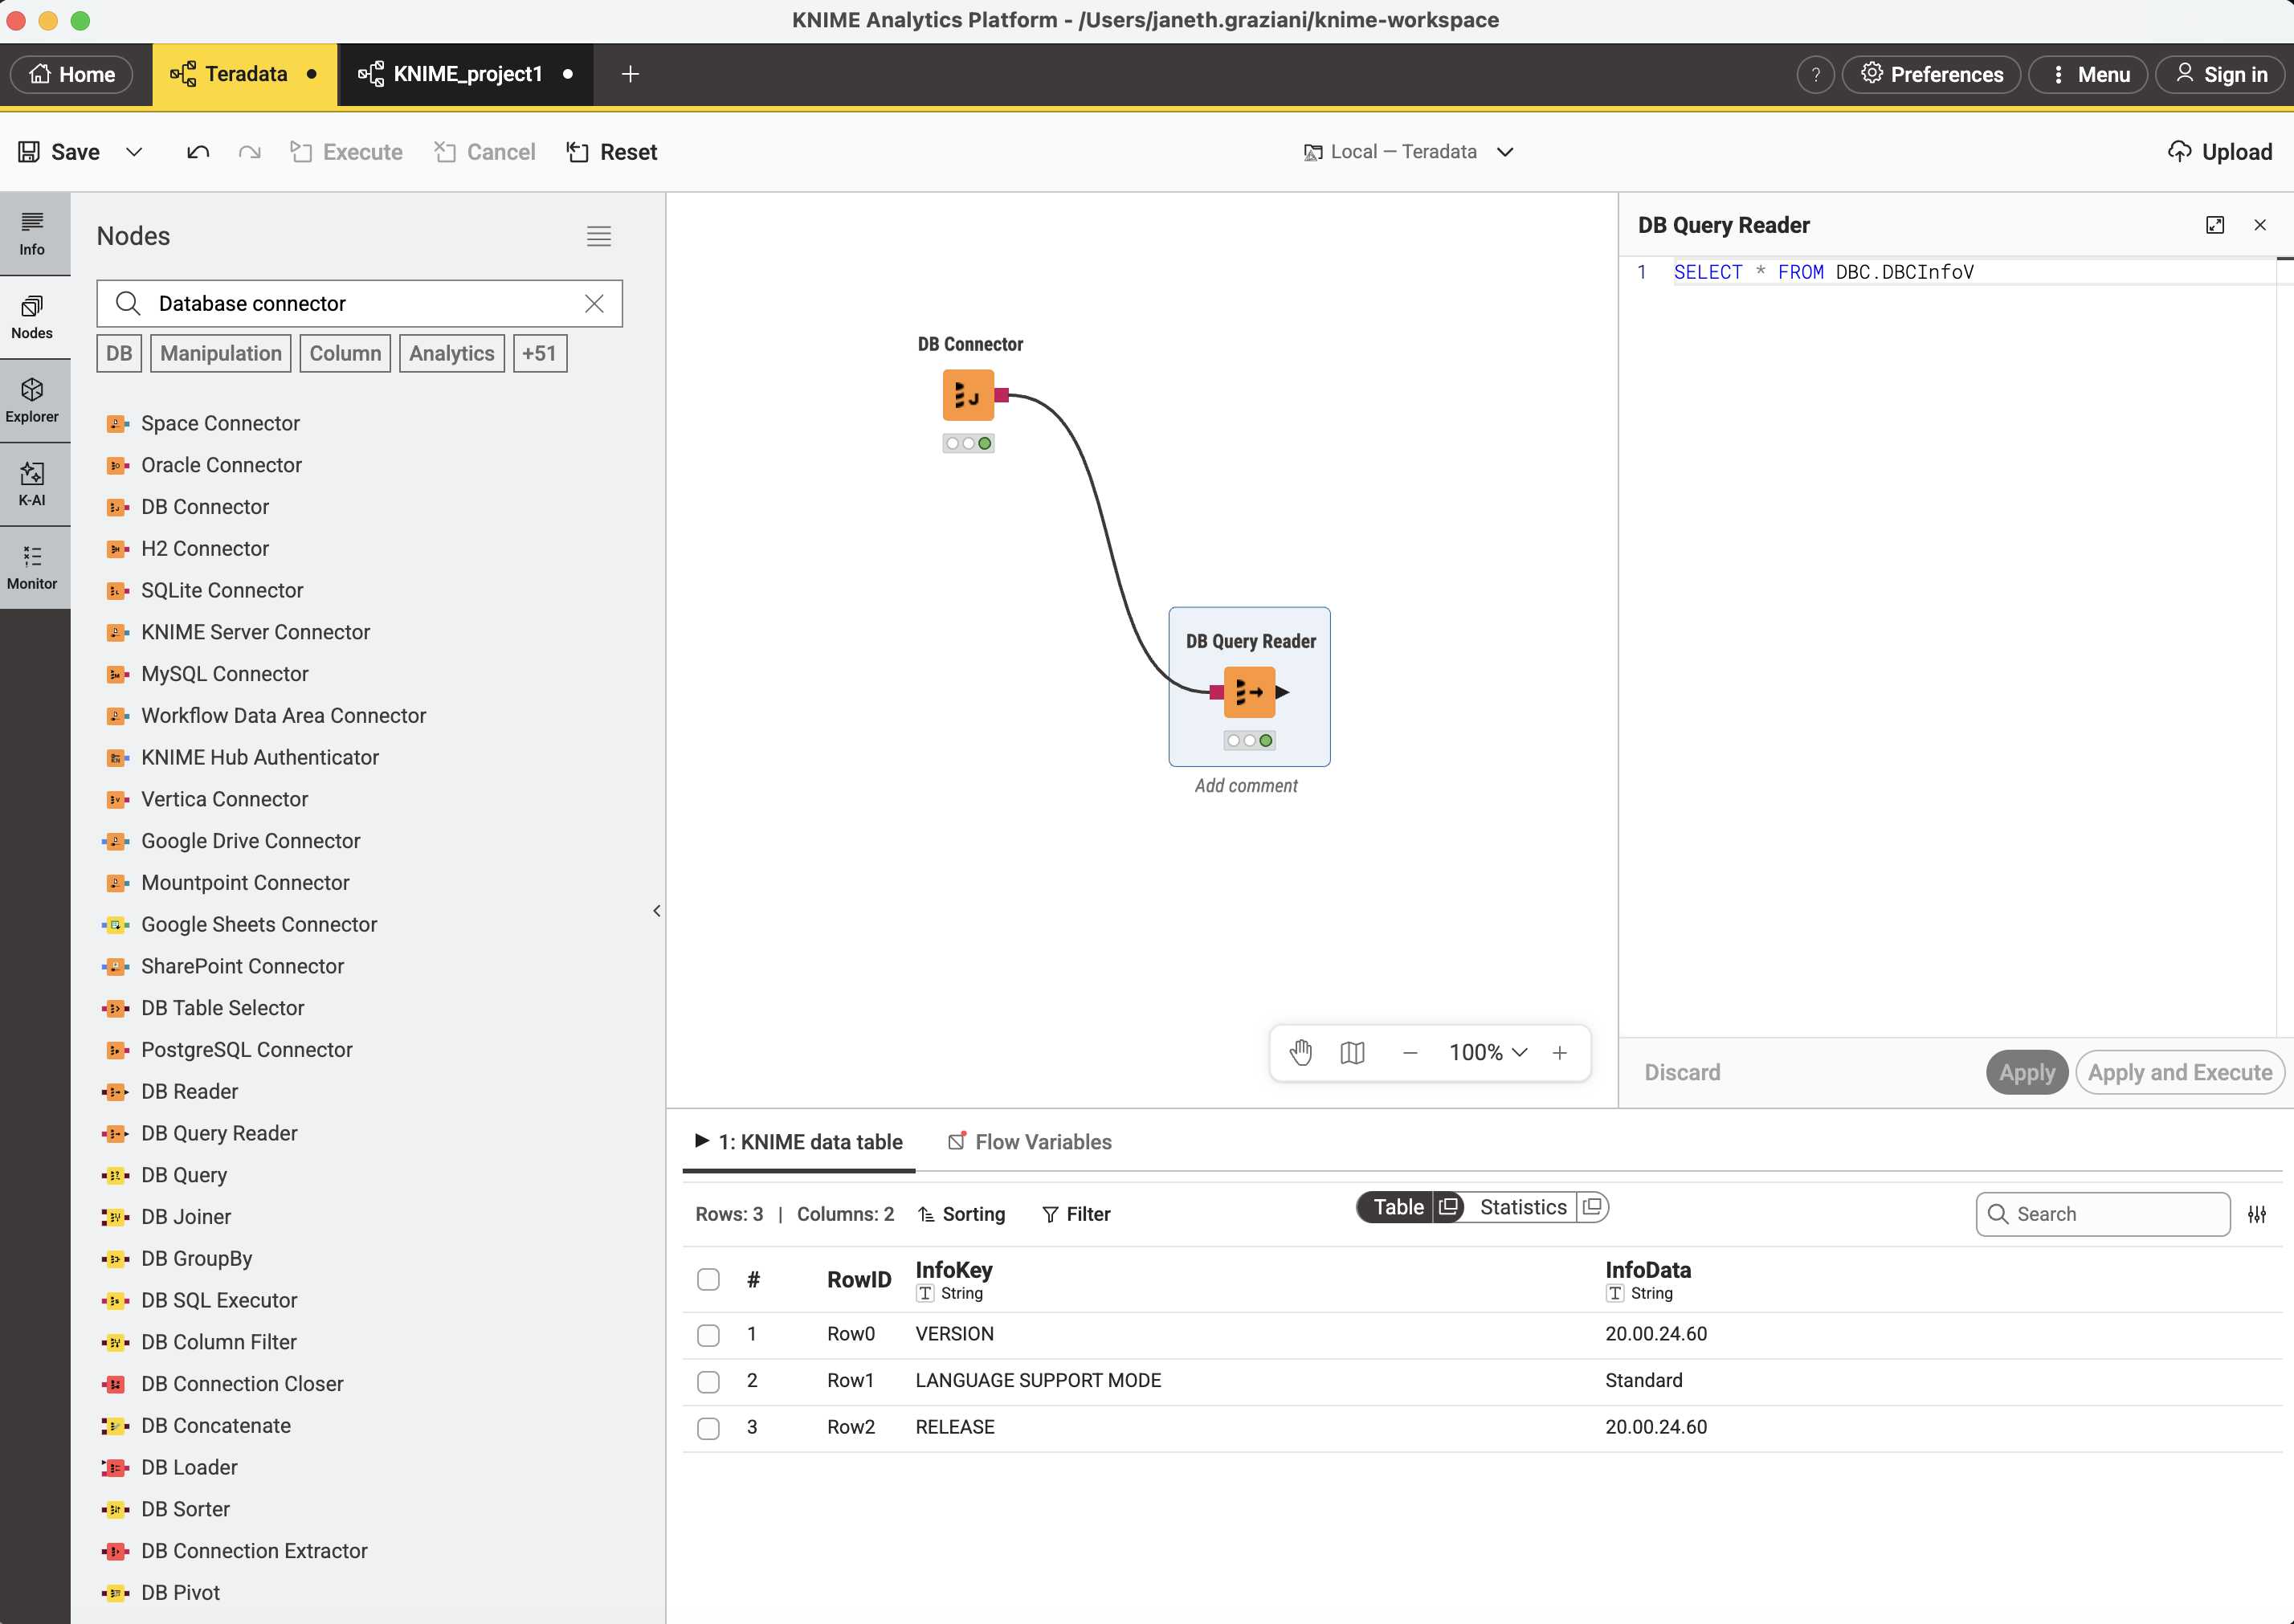
Task: Toggle the Manipulation filter tag
Action: pos(221,353)
